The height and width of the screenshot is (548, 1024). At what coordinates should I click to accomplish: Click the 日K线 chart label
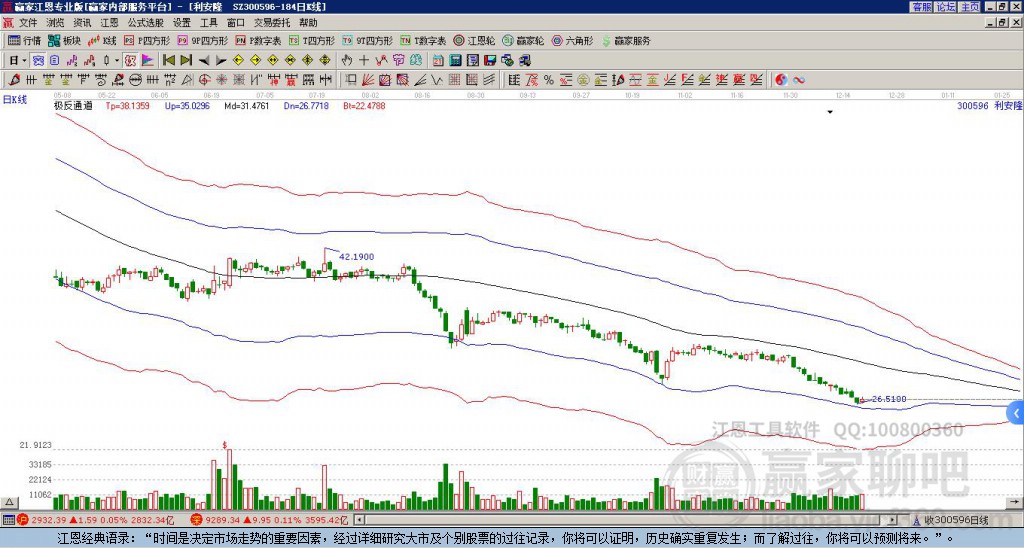(x=15, y=99)
